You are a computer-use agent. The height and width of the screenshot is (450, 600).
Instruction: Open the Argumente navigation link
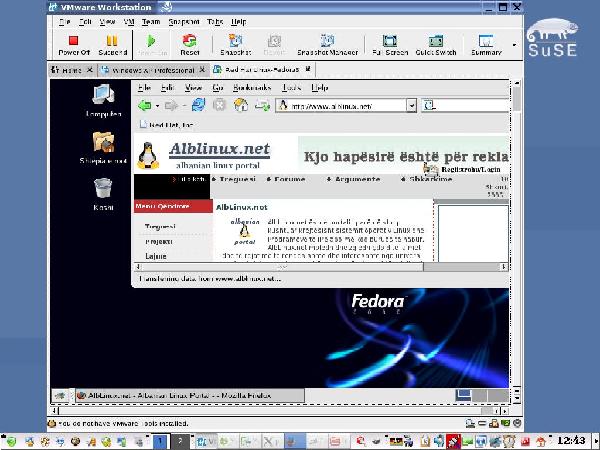pos(357,179)
